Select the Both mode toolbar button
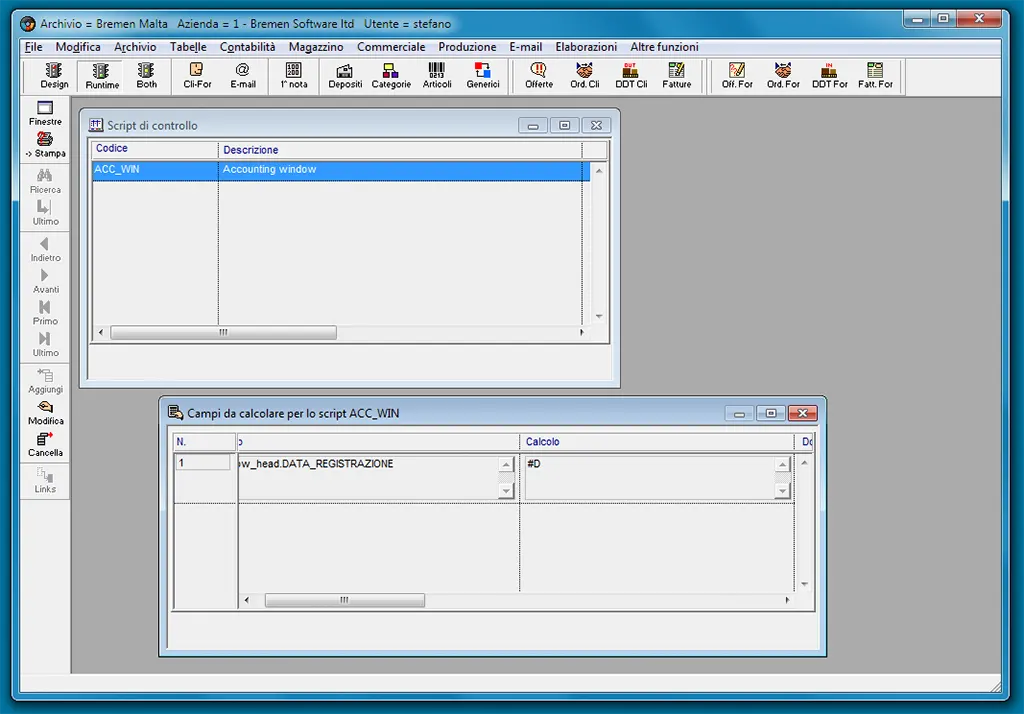 click(x=146, y=76)
